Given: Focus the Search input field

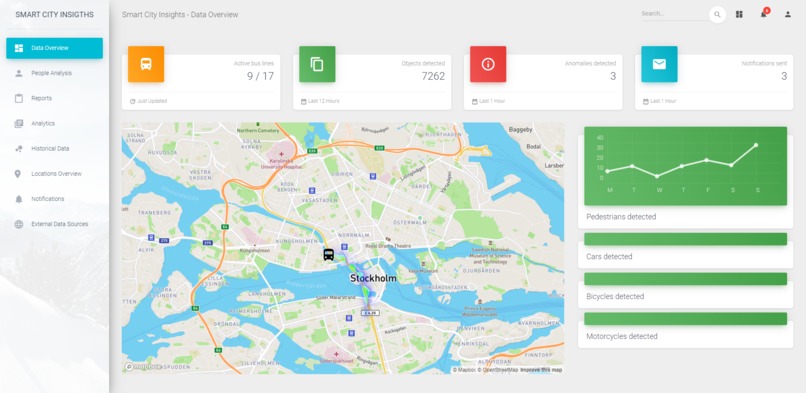Looking at the screenshot, I should [x=674, y=14].
